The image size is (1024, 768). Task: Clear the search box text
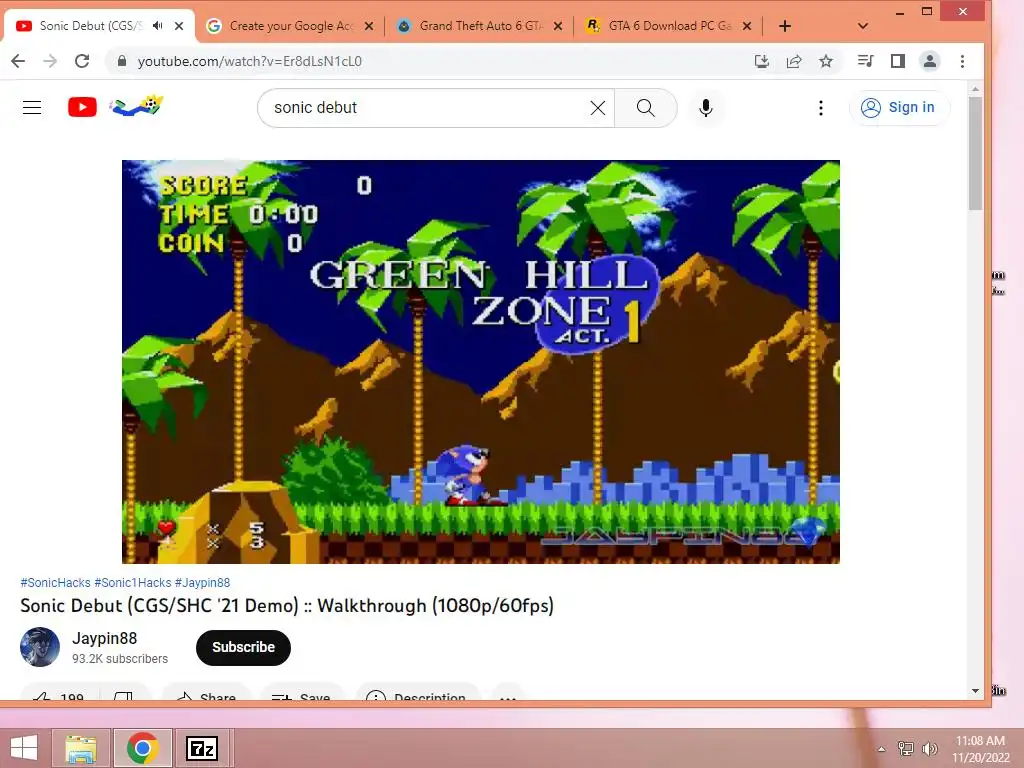click(x=598, y=108)
